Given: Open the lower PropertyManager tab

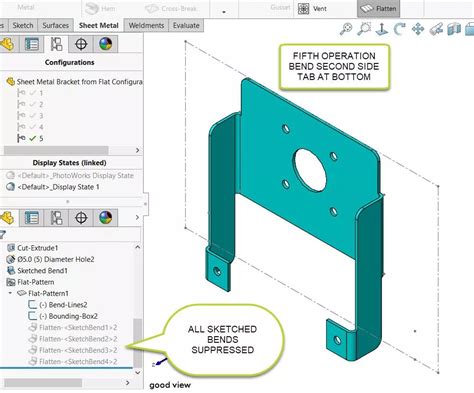Looking at the screenshot, I should (x=32, y=218).
